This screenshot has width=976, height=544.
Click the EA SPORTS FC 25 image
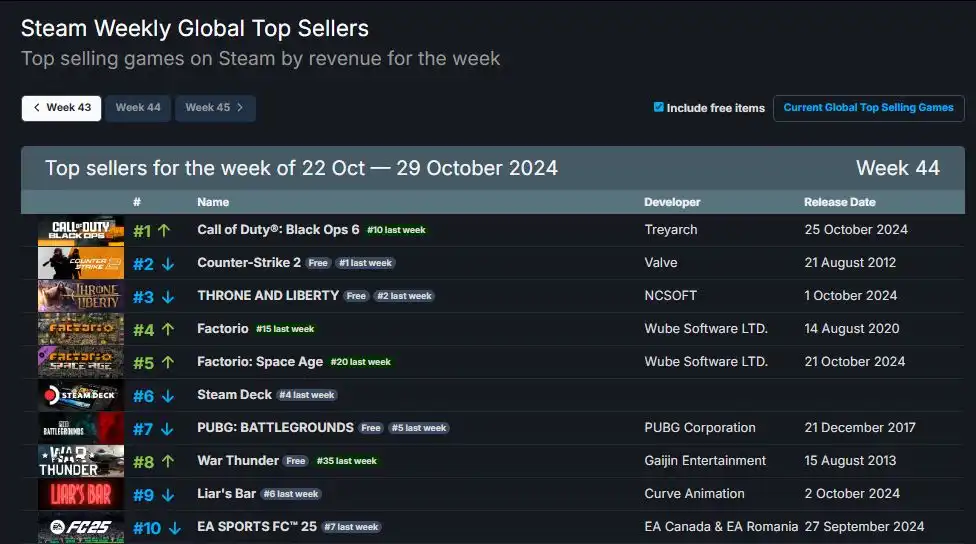pyautogui.click(x=81, y=527)
